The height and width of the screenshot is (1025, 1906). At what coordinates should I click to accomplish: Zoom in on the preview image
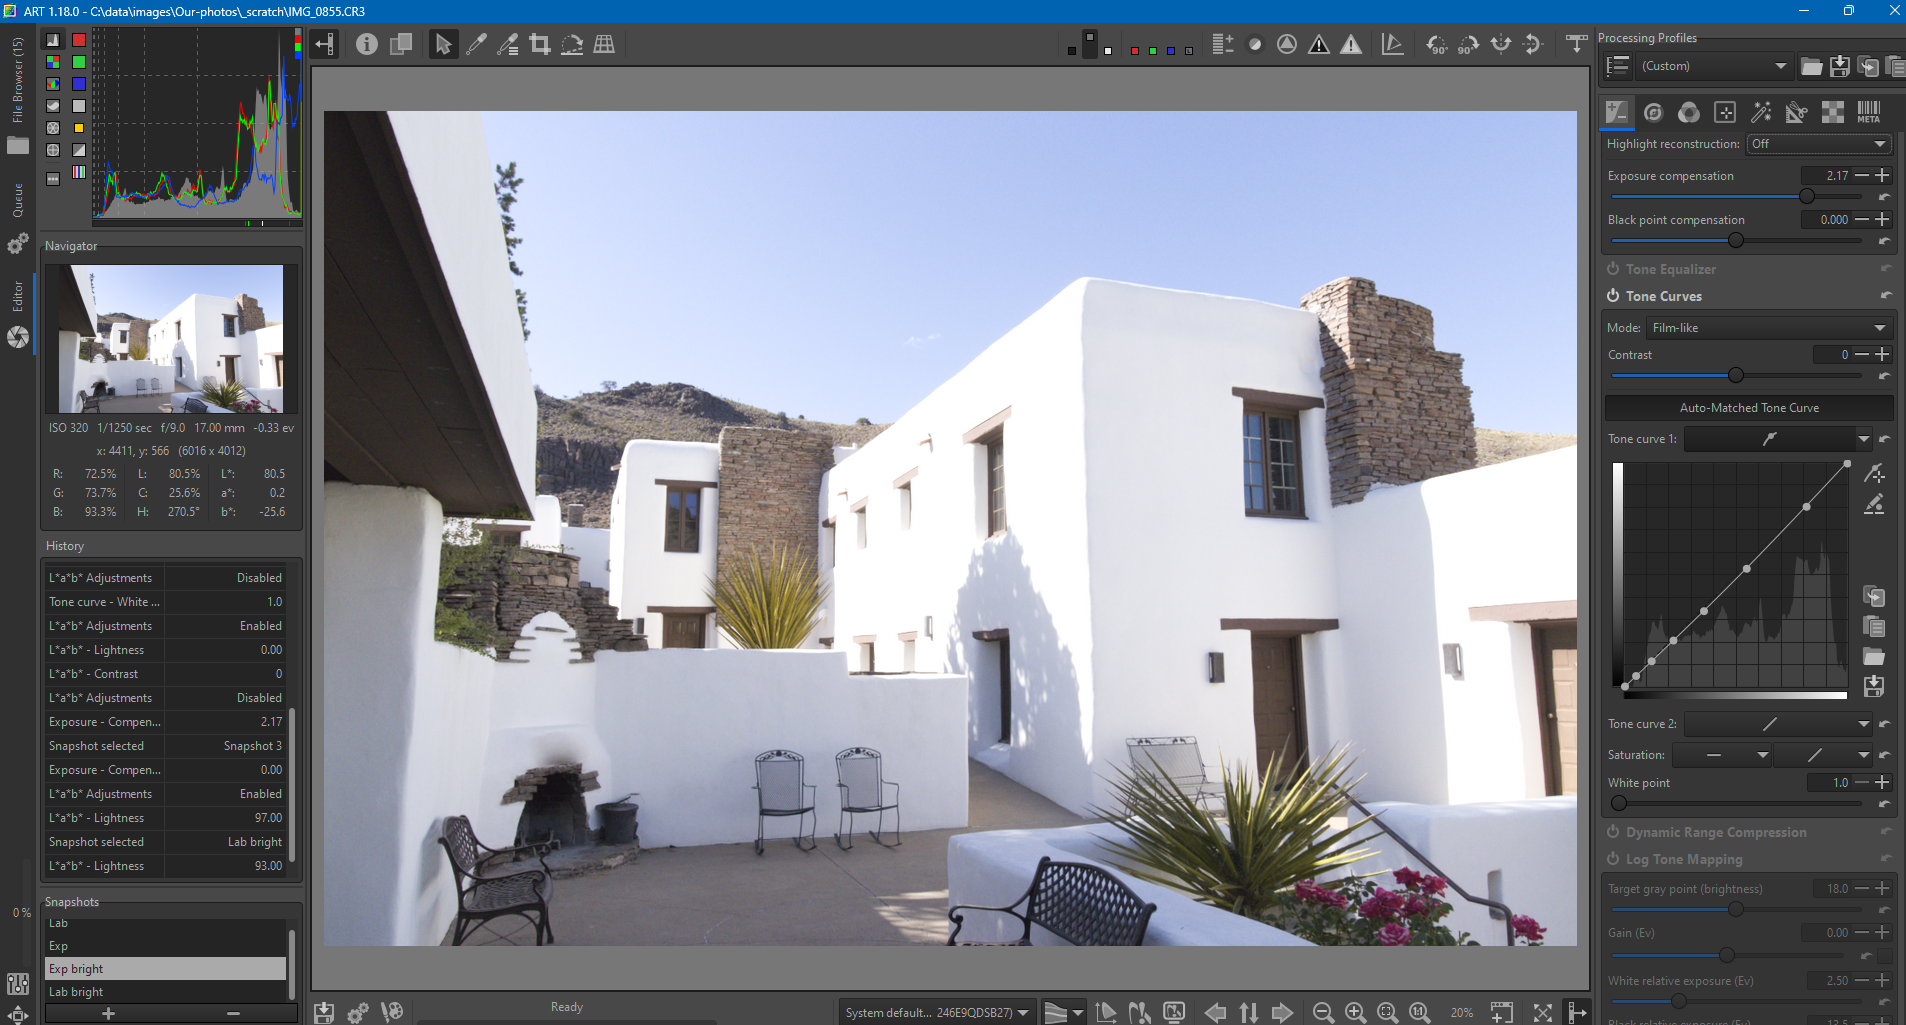[1355, 1013]
